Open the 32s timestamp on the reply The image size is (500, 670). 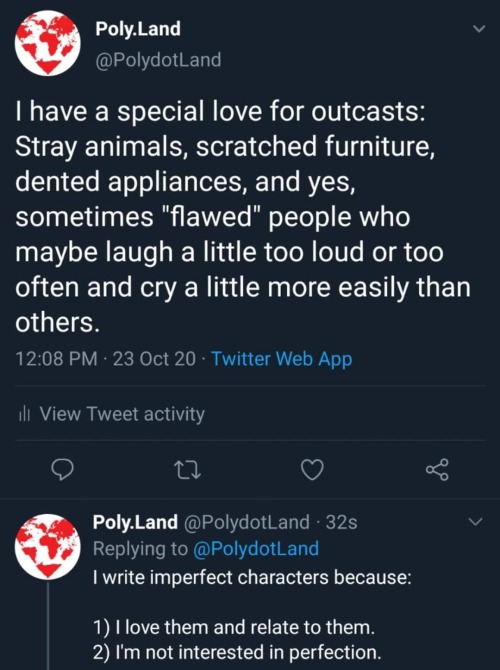point(341,522)
